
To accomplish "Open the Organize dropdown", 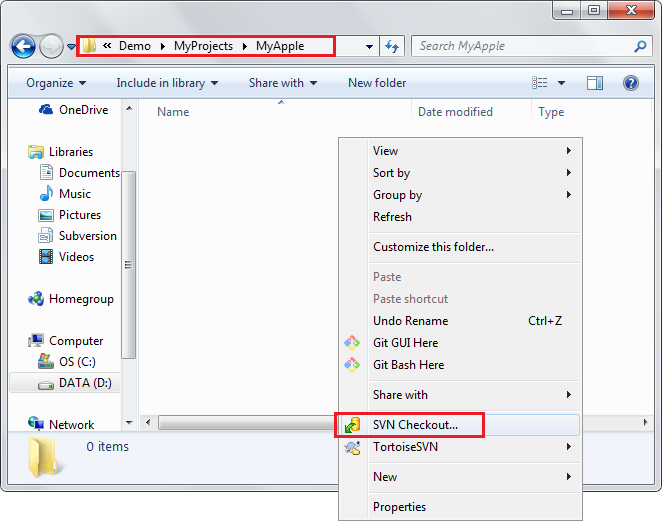I will 56,83.
